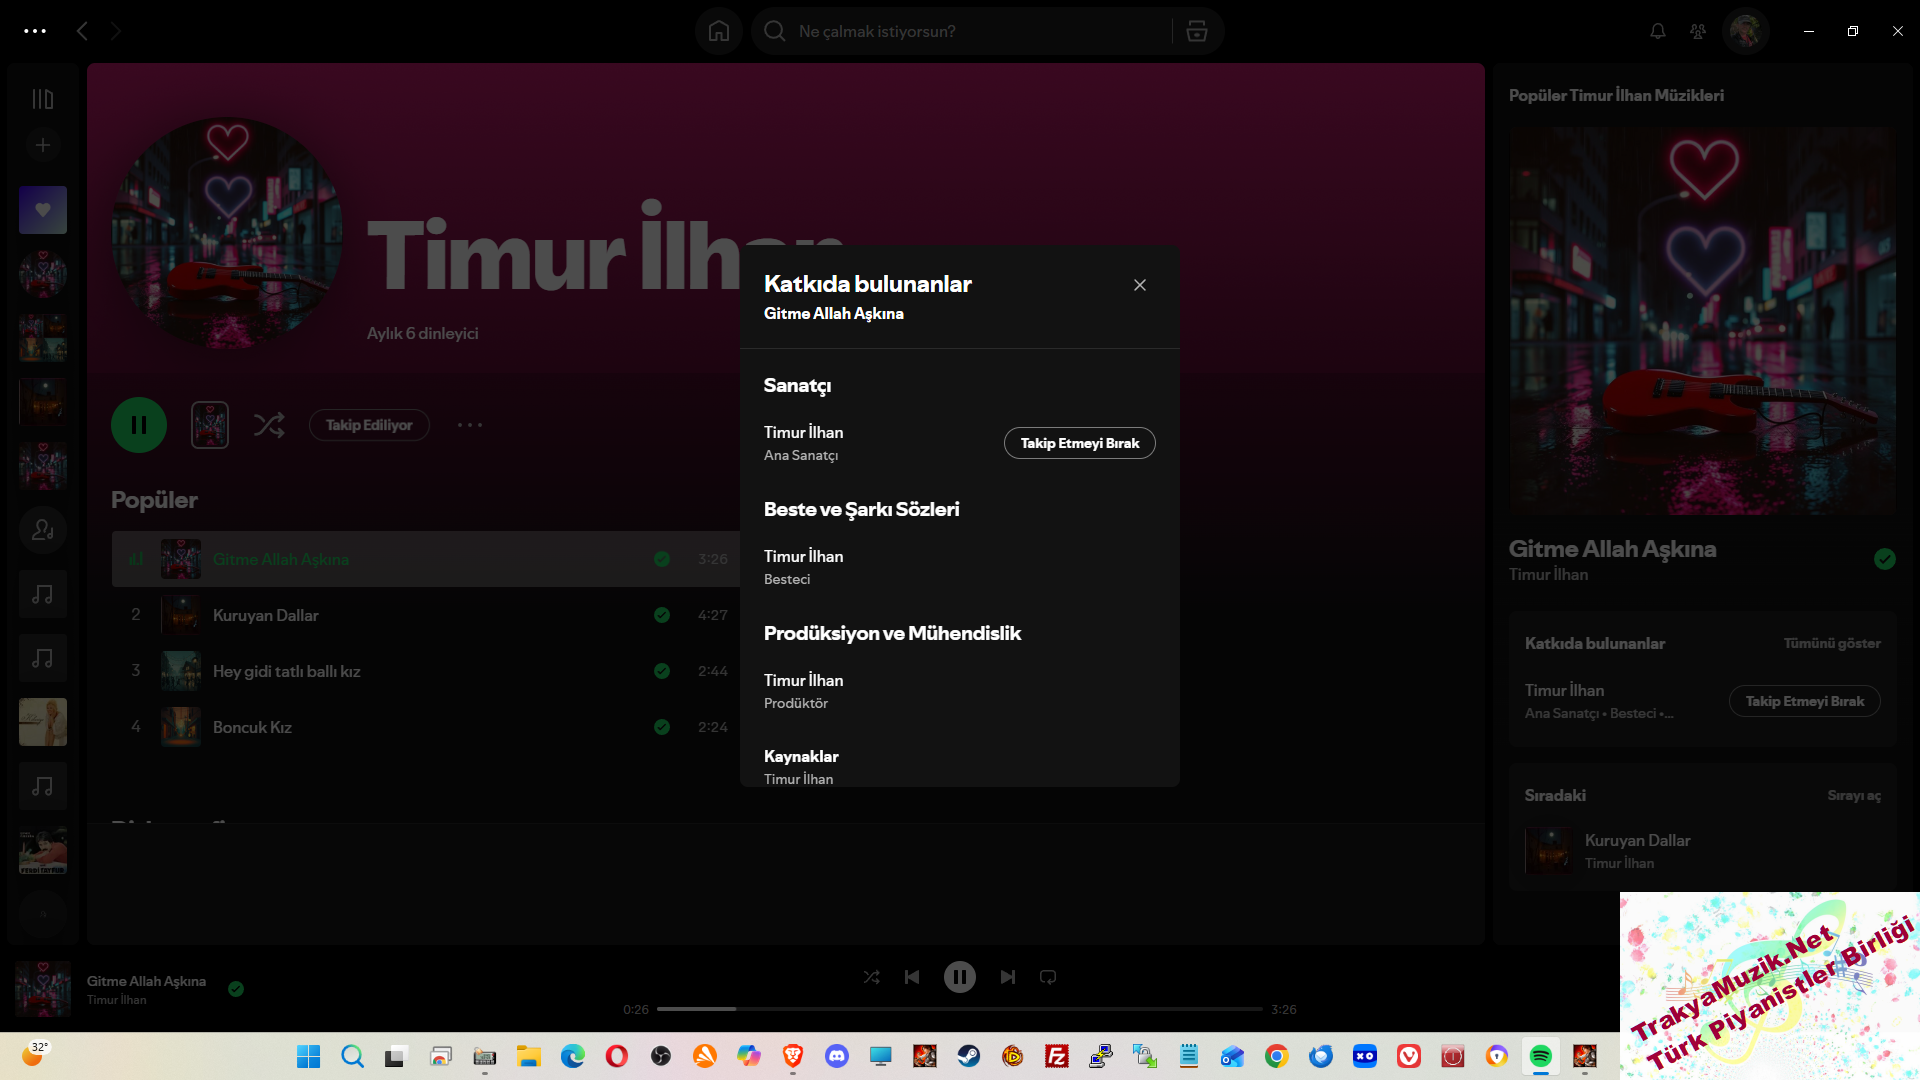Screen dimensions: 1920x1080
Task: Toggle the album preview card button
Action: click(x=210, y=425)
